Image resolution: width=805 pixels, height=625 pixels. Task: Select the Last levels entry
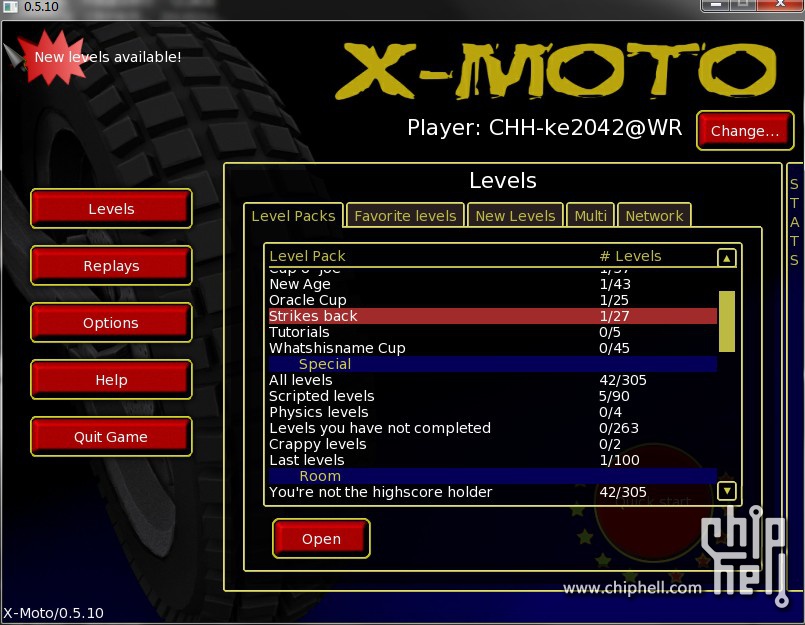pos(493,460)
